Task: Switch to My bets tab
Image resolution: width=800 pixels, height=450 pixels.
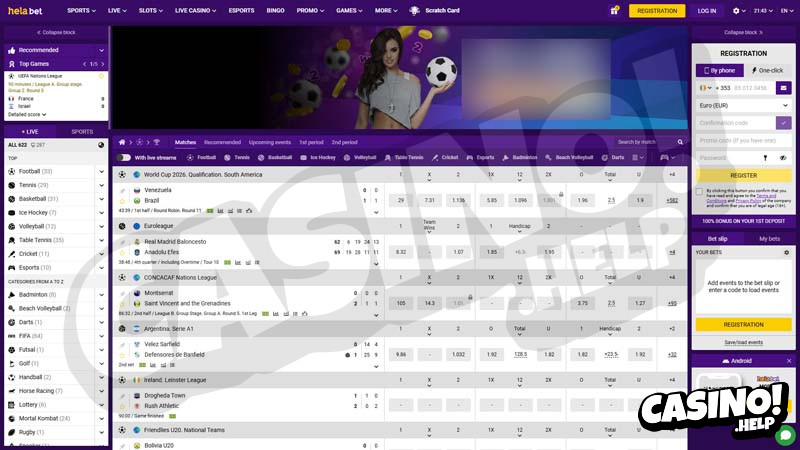Action: pos(769,239)
